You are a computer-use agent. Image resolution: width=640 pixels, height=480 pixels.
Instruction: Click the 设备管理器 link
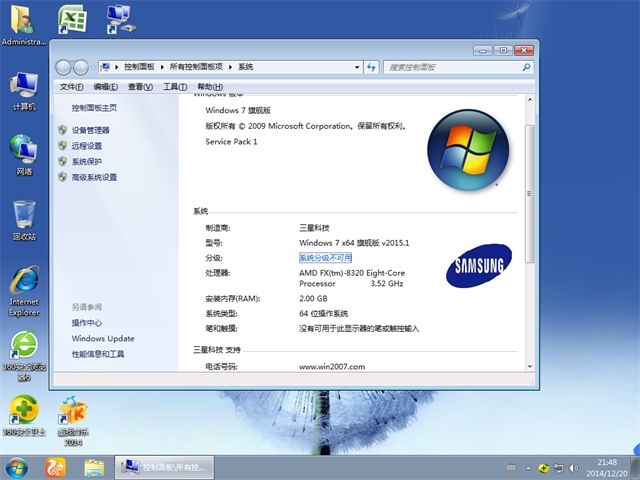point(90,130)
